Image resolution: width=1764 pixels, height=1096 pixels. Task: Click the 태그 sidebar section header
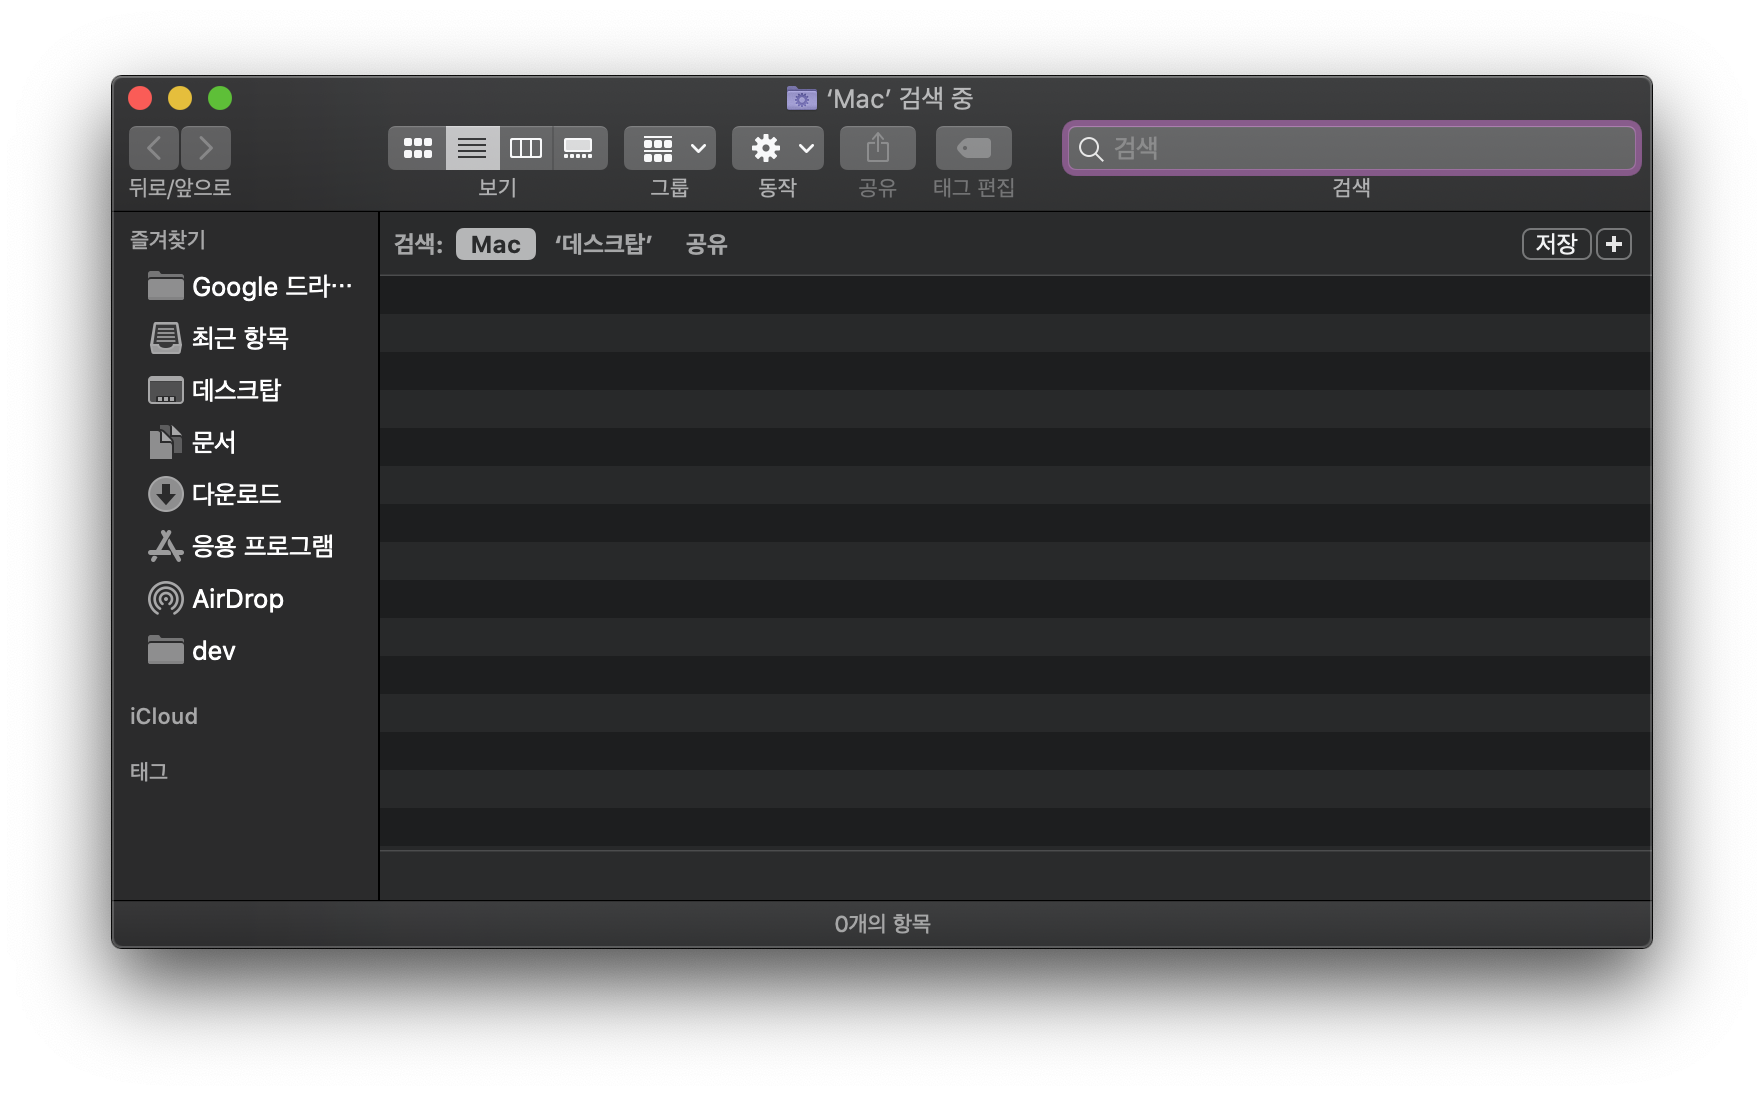coord(149,771)
